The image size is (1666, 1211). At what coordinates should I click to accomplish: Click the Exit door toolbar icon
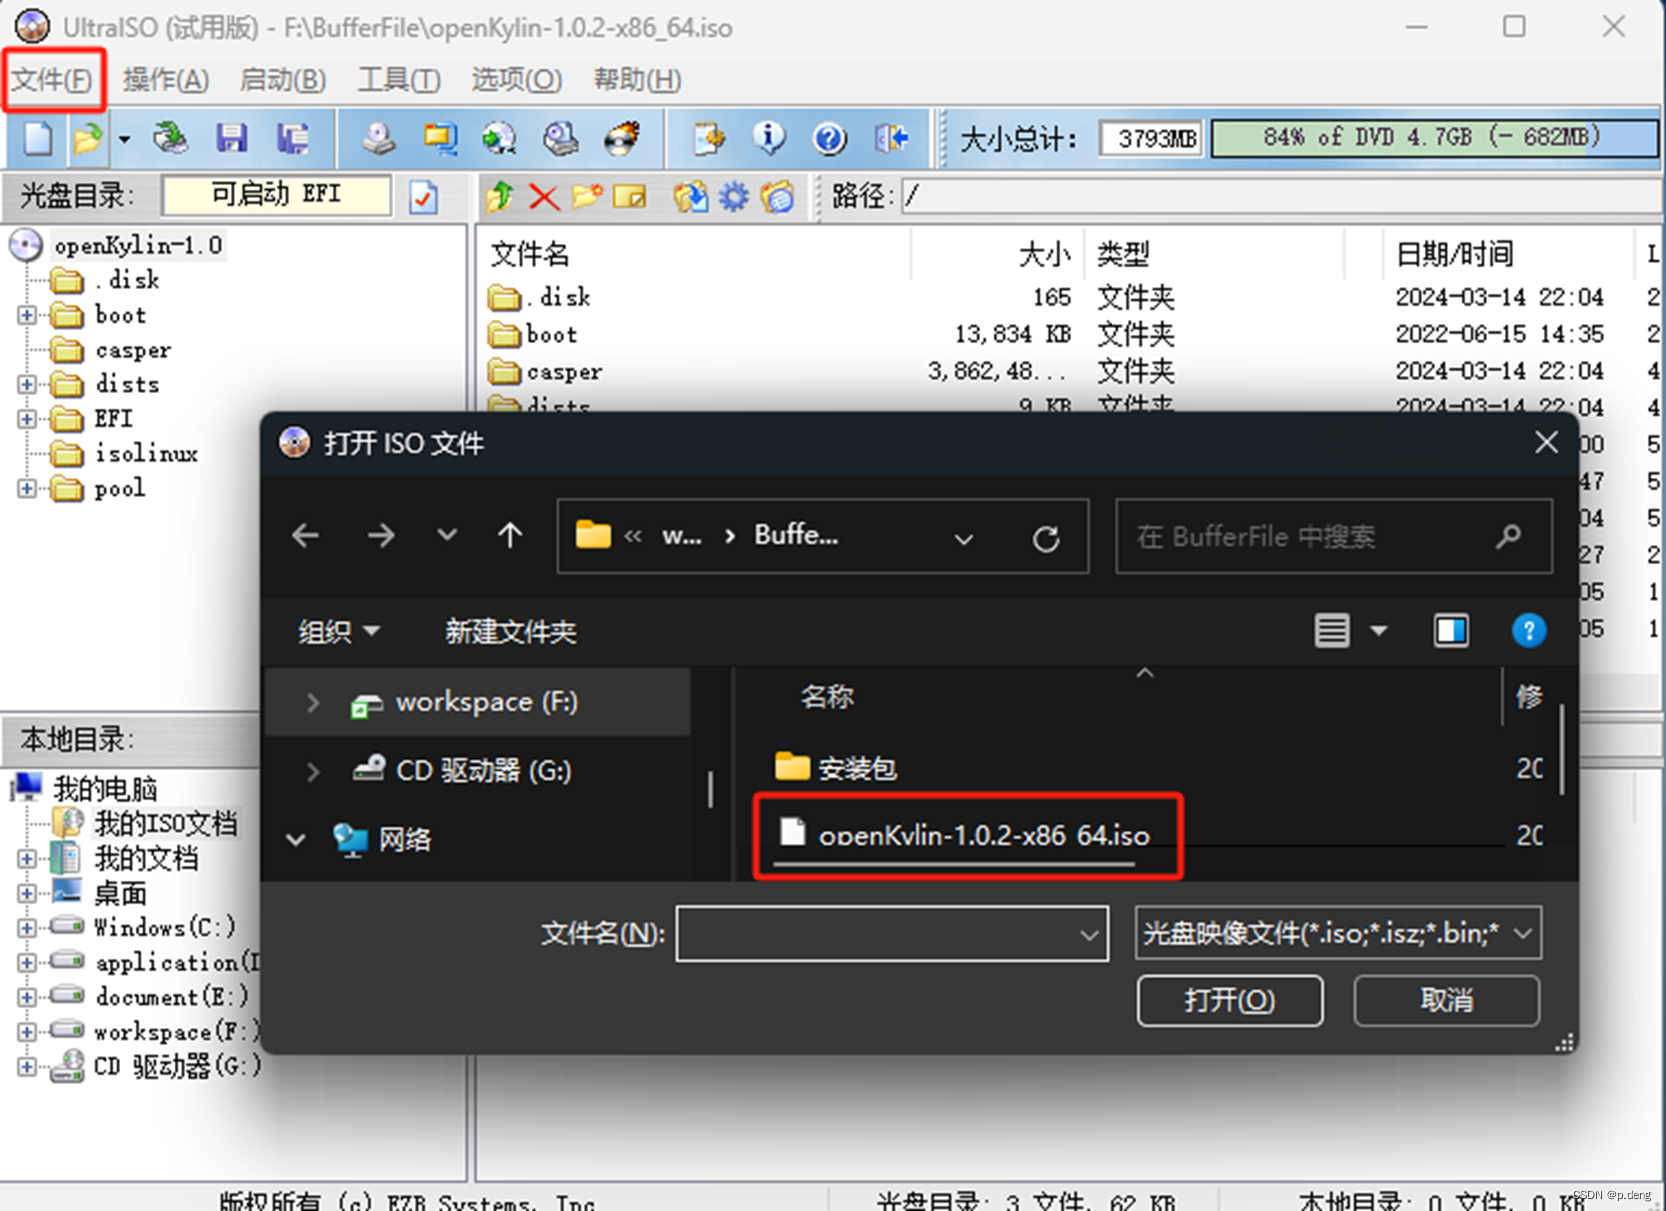pyautogui.click(x=891, y=138)
